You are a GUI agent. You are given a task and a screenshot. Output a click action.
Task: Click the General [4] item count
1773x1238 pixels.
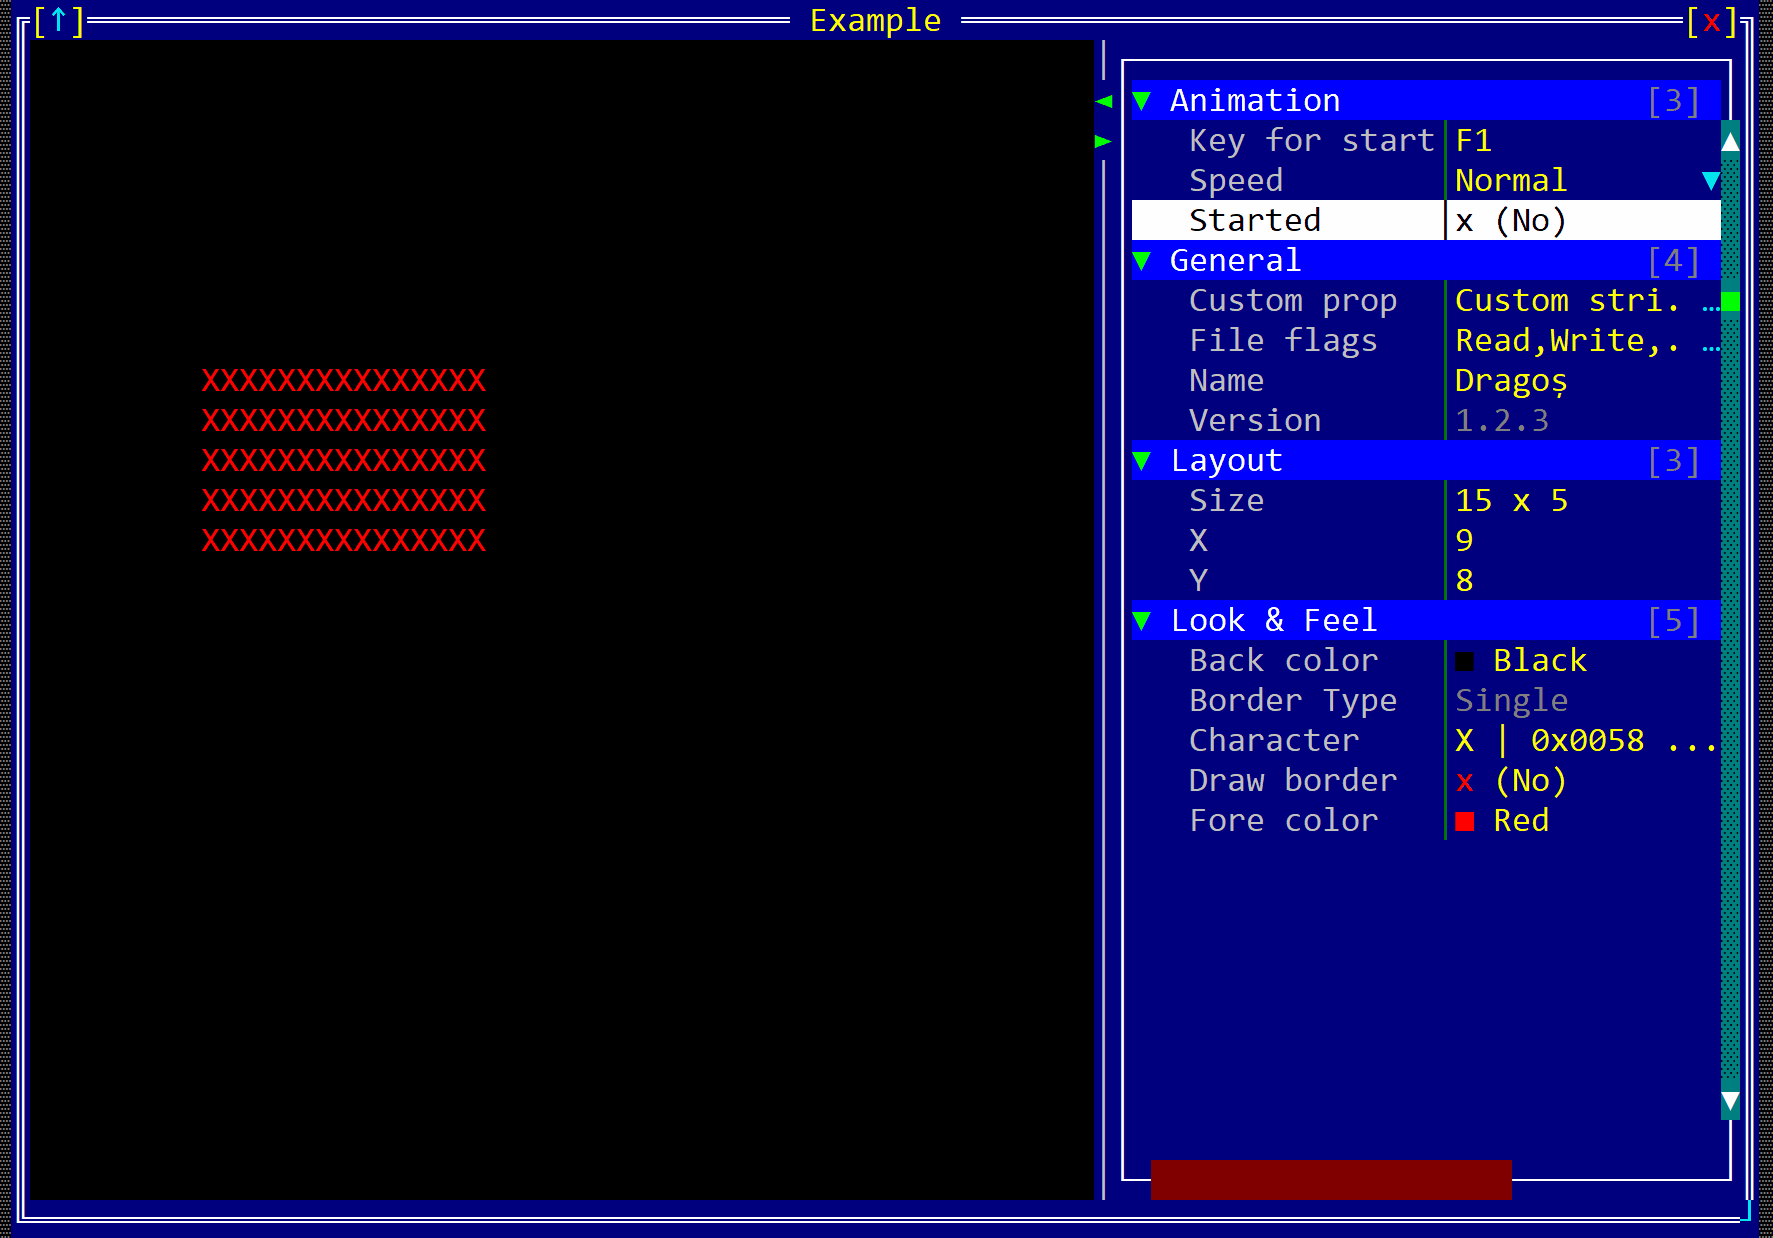pos(1673,261)
